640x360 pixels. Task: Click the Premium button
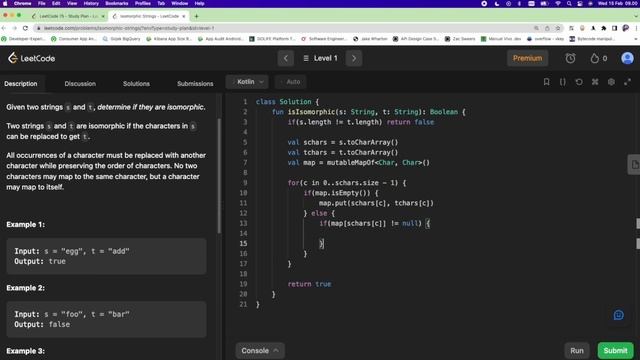(x=527, y=58)
